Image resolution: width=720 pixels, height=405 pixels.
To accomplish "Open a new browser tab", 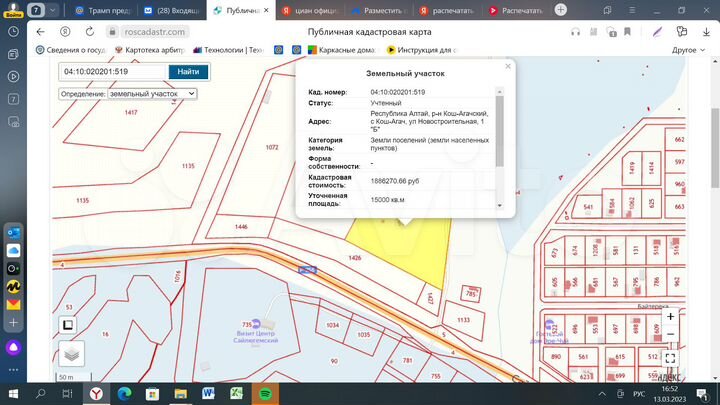I will 560,10.
